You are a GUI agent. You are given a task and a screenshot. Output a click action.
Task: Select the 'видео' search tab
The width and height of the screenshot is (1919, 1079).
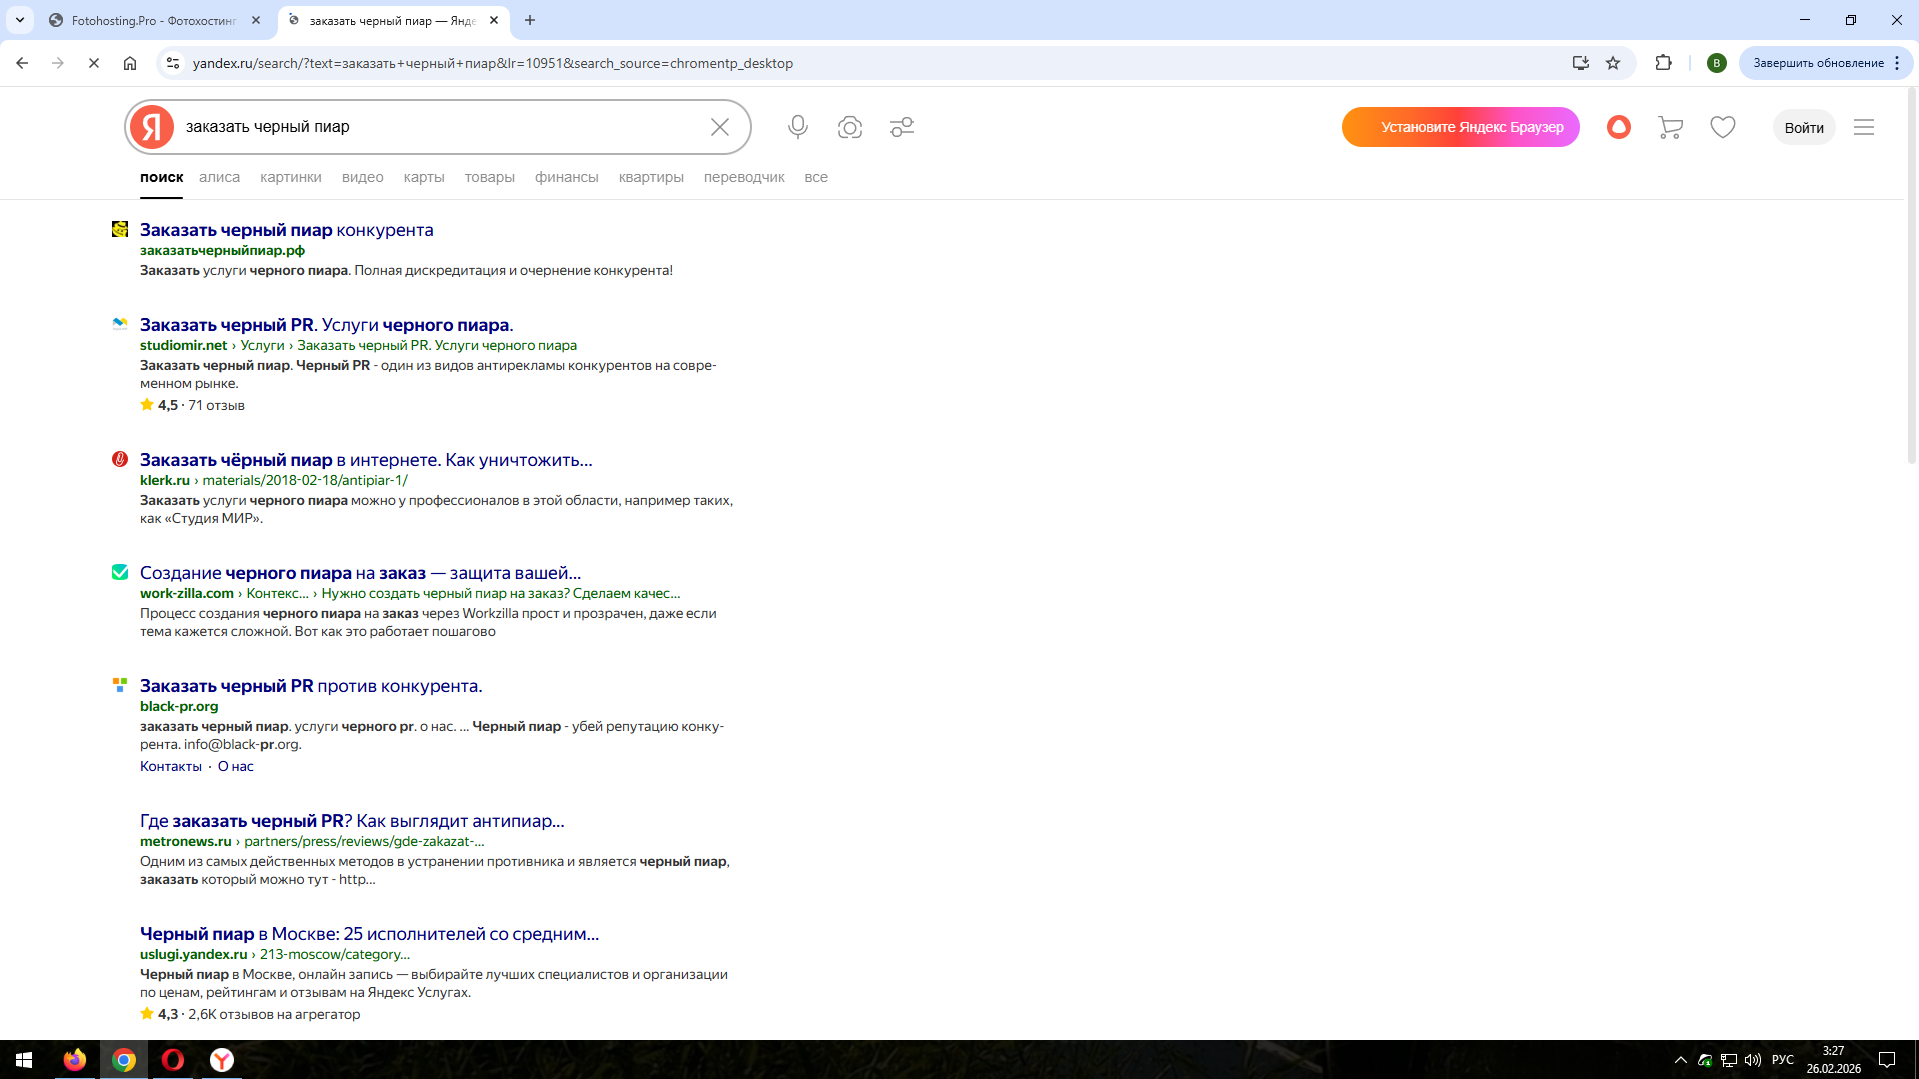coord(363,177)
